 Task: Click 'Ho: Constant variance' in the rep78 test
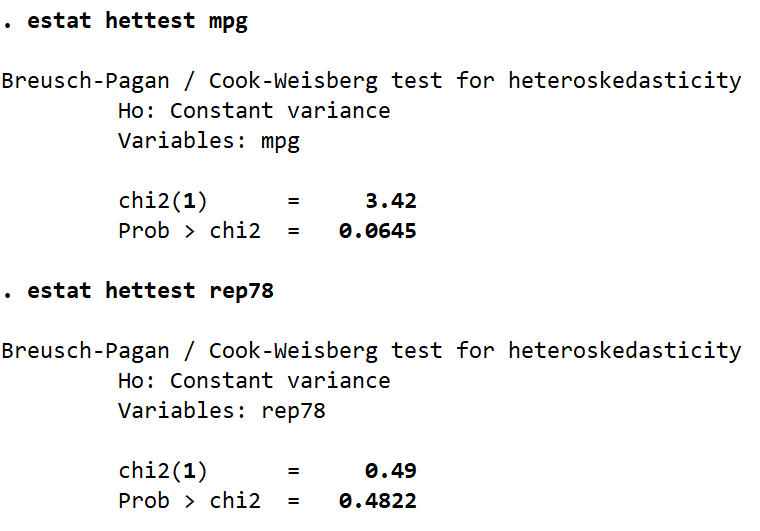pyautogui.click(x=253, y=381)
